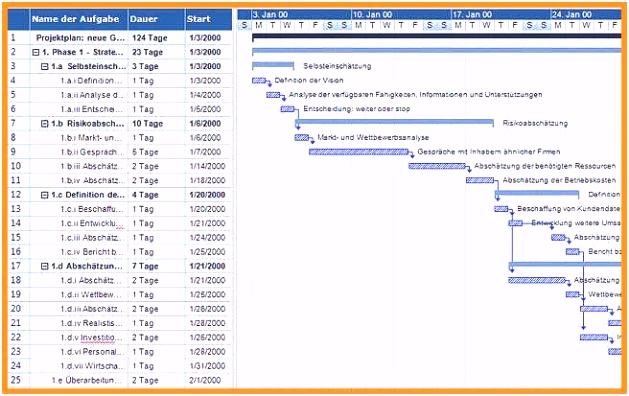Image resolution: width=629 pixels, height=396 pixels.
Task: Click the 'Gespräche mit Inhabern' task bar
Action: 359,152
